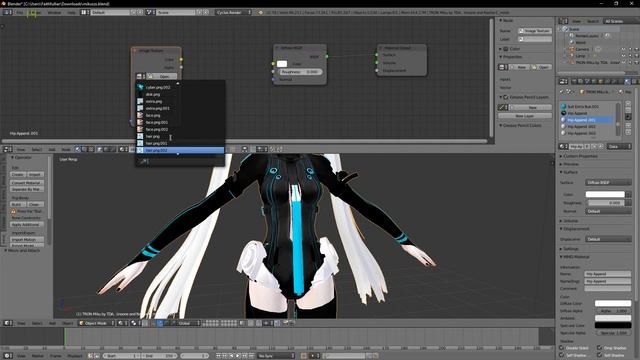Select hair.png.002 in the image dropdown list
Viewport: 640px width, 360px height.
tap(180, 150)
